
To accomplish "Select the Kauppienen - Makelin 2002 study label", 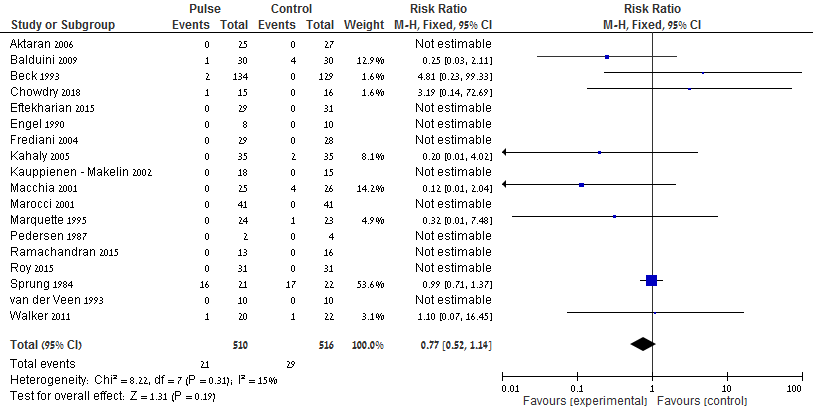I will pos(80,169).
